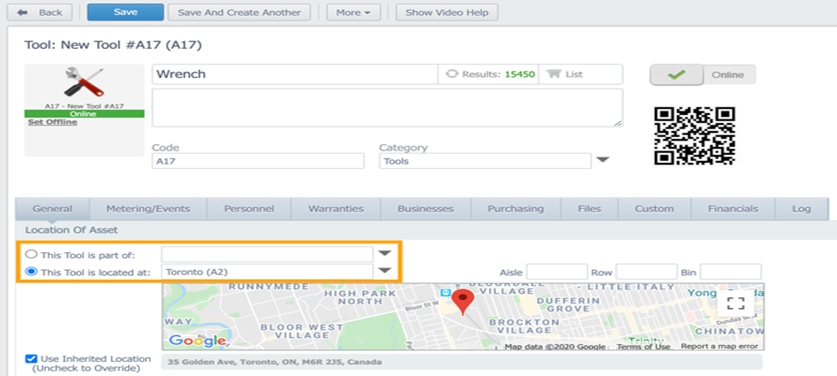
Task: Click the Google logo on map
Action: point(197,340)
